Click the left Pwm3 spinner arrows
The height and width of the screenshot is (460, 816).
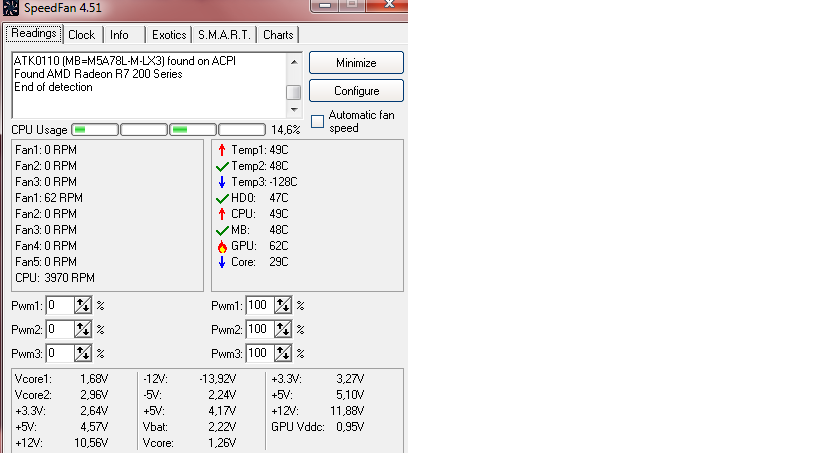[83, 353]
